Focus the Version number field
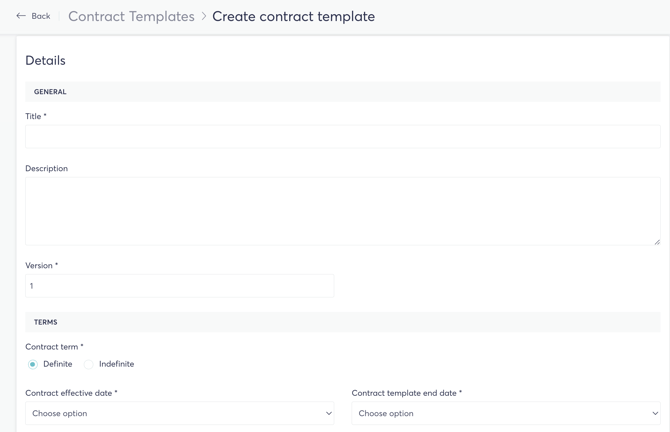 click(x=180, y=286)
